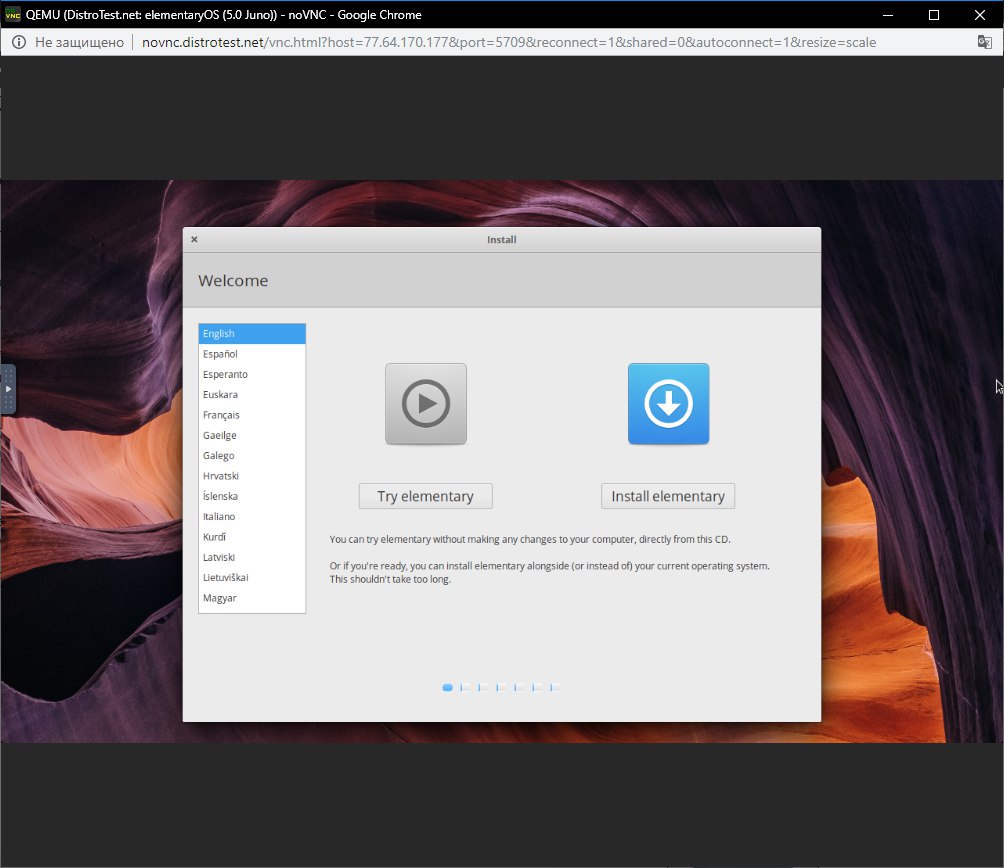Screen dimensions: 1004x868
Task: Click the grey play icon for Try elementary
Action: tap(426, 404)
